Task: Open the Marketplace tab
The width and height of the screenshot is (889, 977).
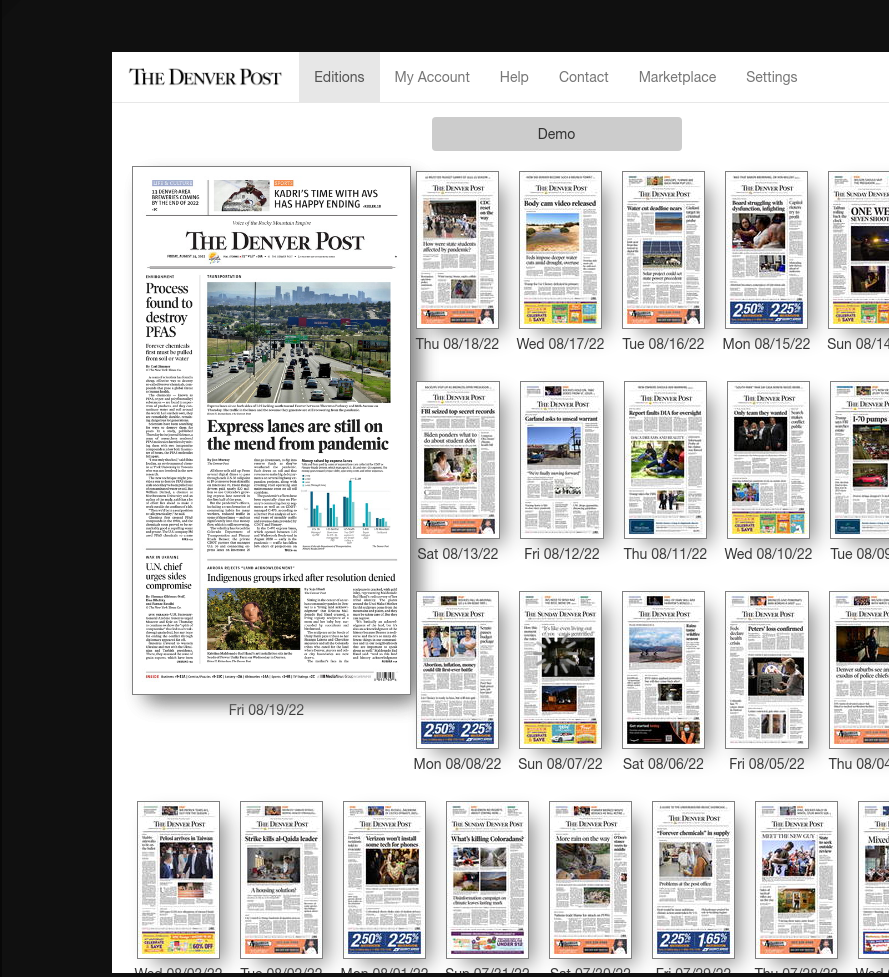Action: [x=677, y=77]
